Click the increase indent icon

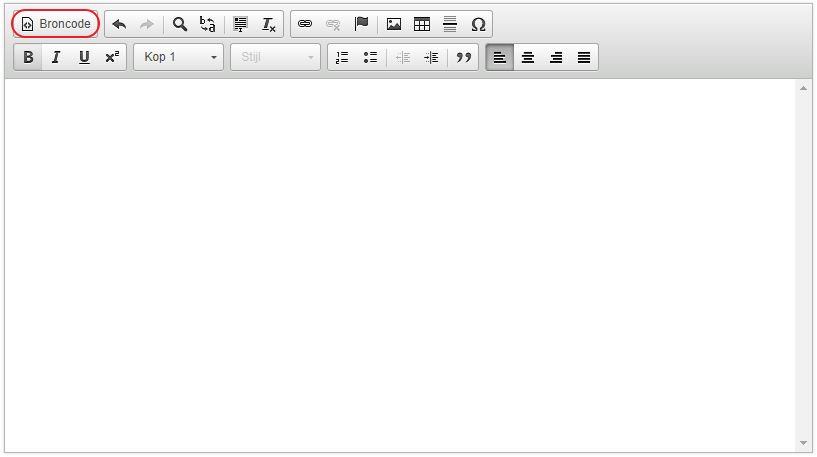coord(431,57)
